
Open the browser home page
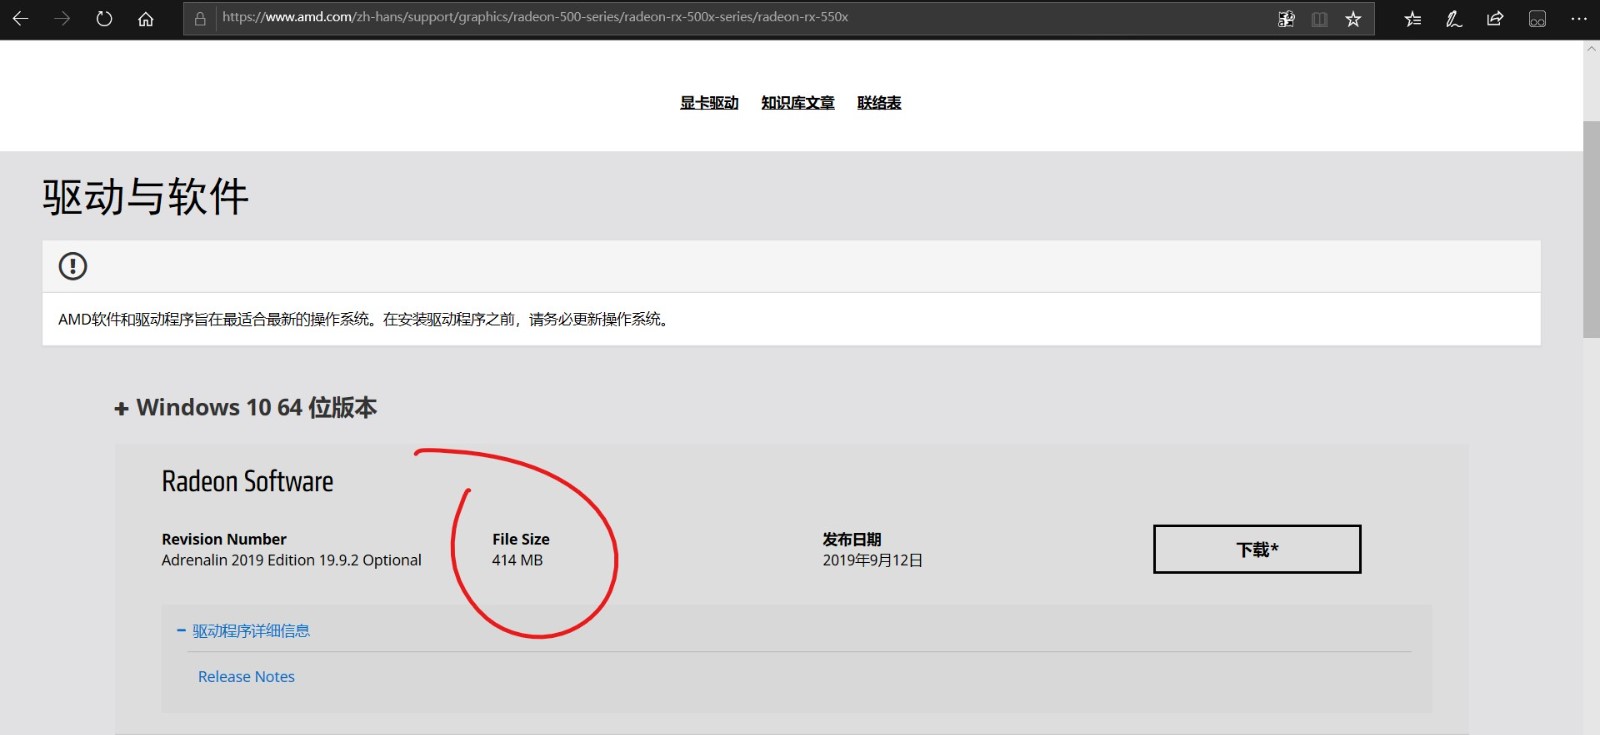tap(146, 19)
